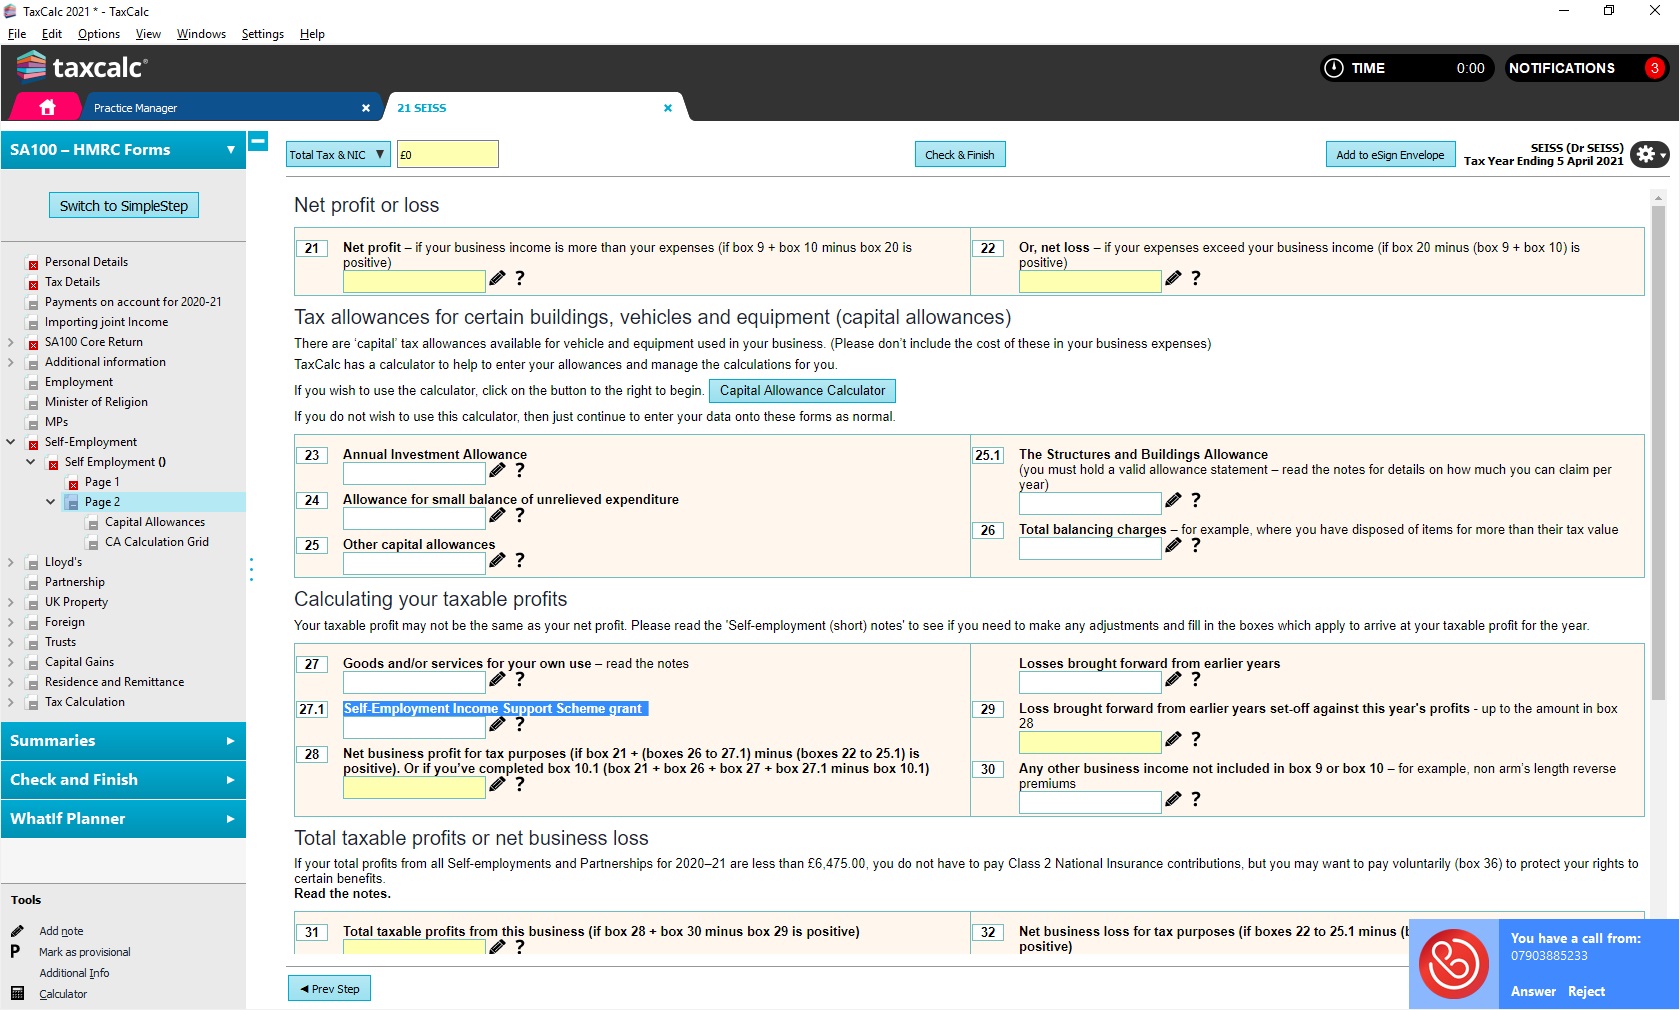Click the Check & Finish button
Viewport: 1680px width, 1010px height.
tap(960, 154)
